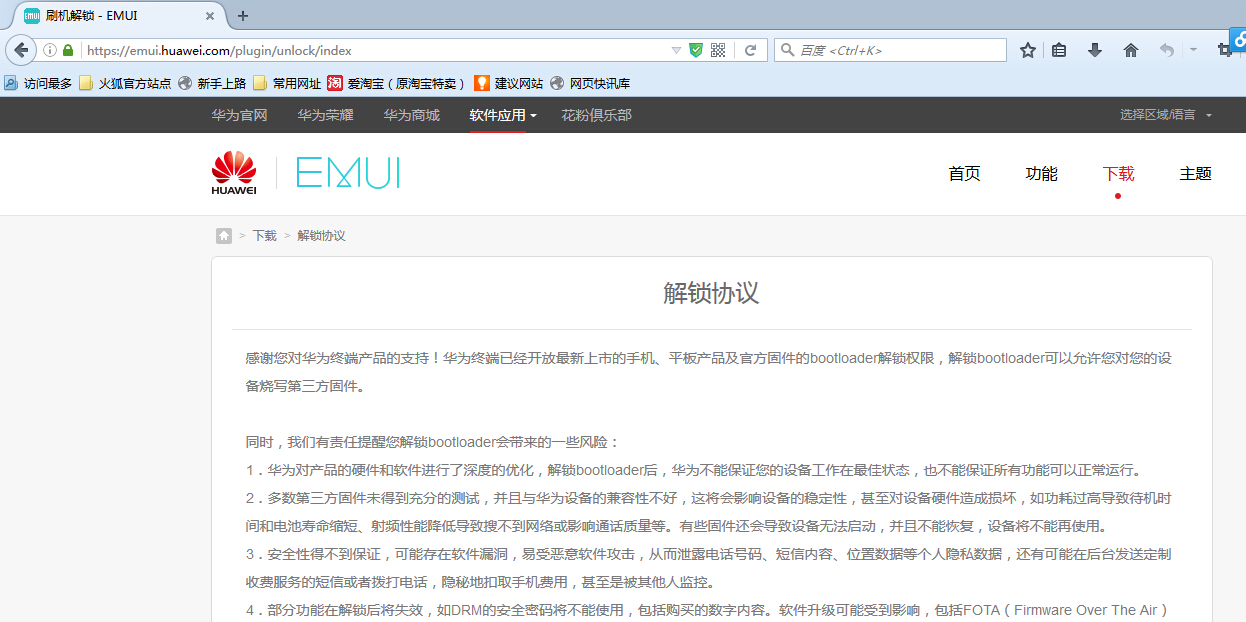Click the breadcrumb home icon
This screenshot has width=1246, height=622.
coord(224,236)
